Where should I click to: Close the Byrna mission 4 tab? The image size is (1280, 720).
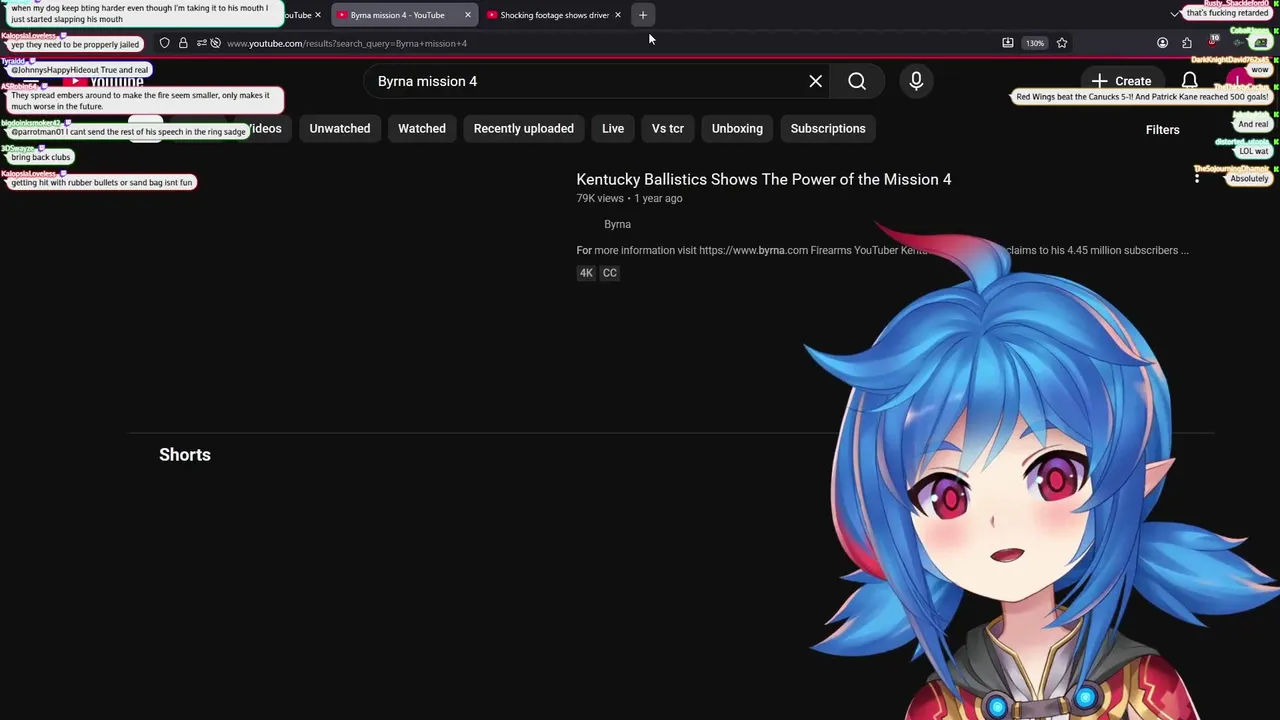pyautogui.click(x=467, y=15)
